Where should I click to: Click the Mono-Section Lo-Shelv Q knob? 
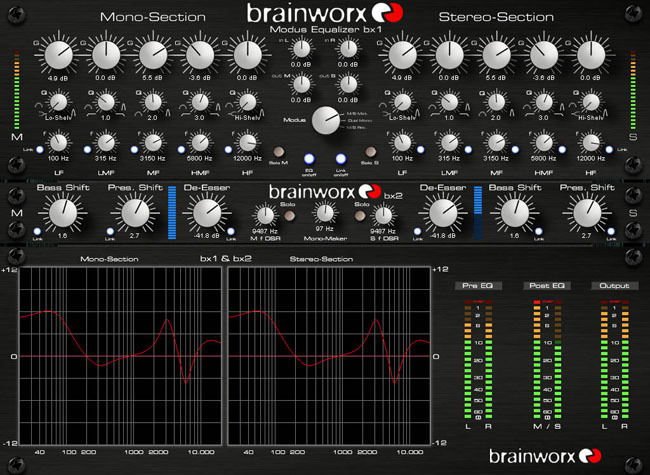pyautogui.click(x=58, y=102)
